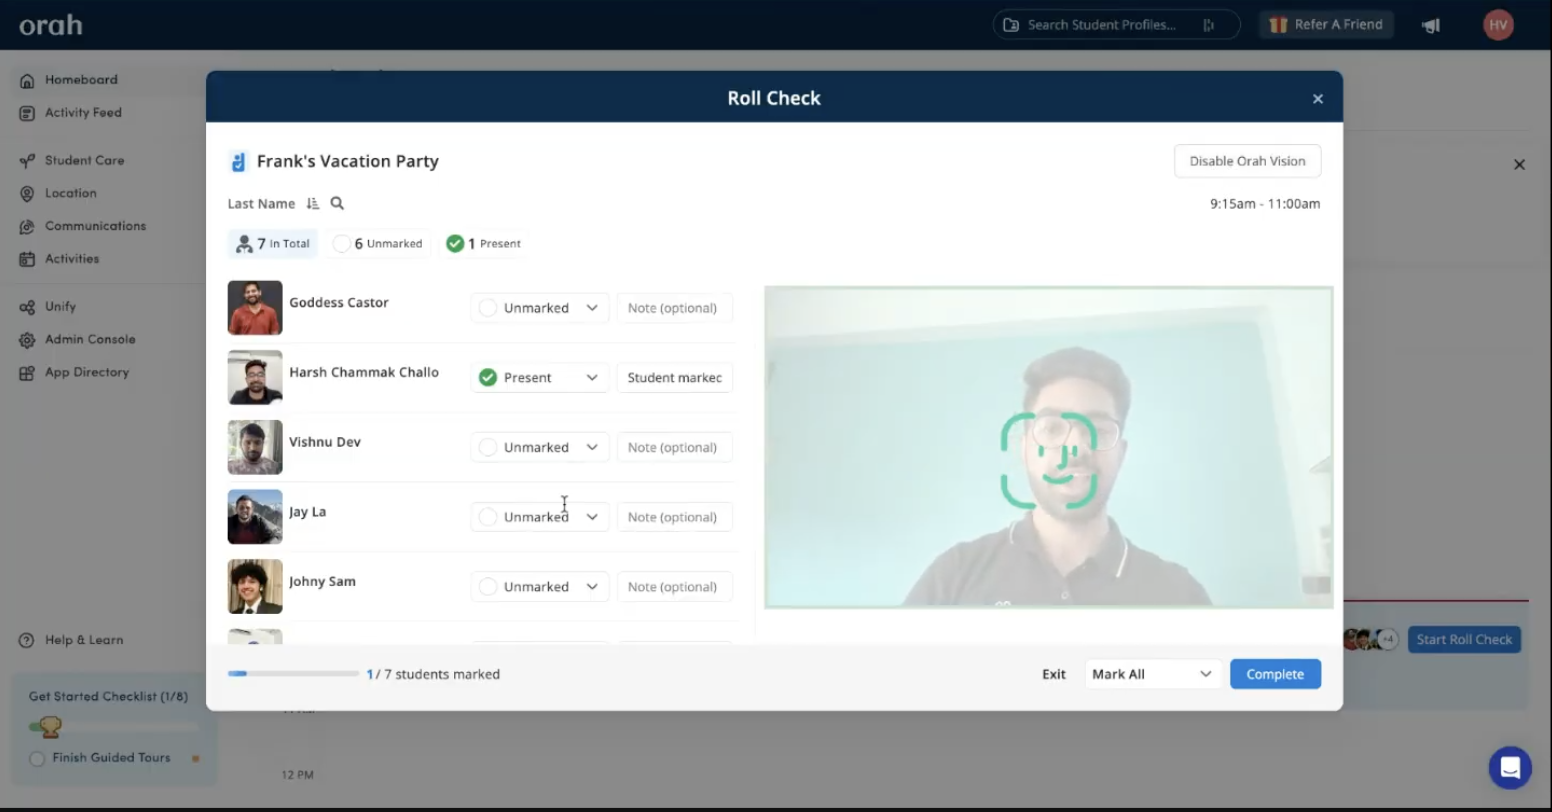Filter by 6 Unmarked students
The width and height of the screenshot is (1552, 812).
click(378, 243)
